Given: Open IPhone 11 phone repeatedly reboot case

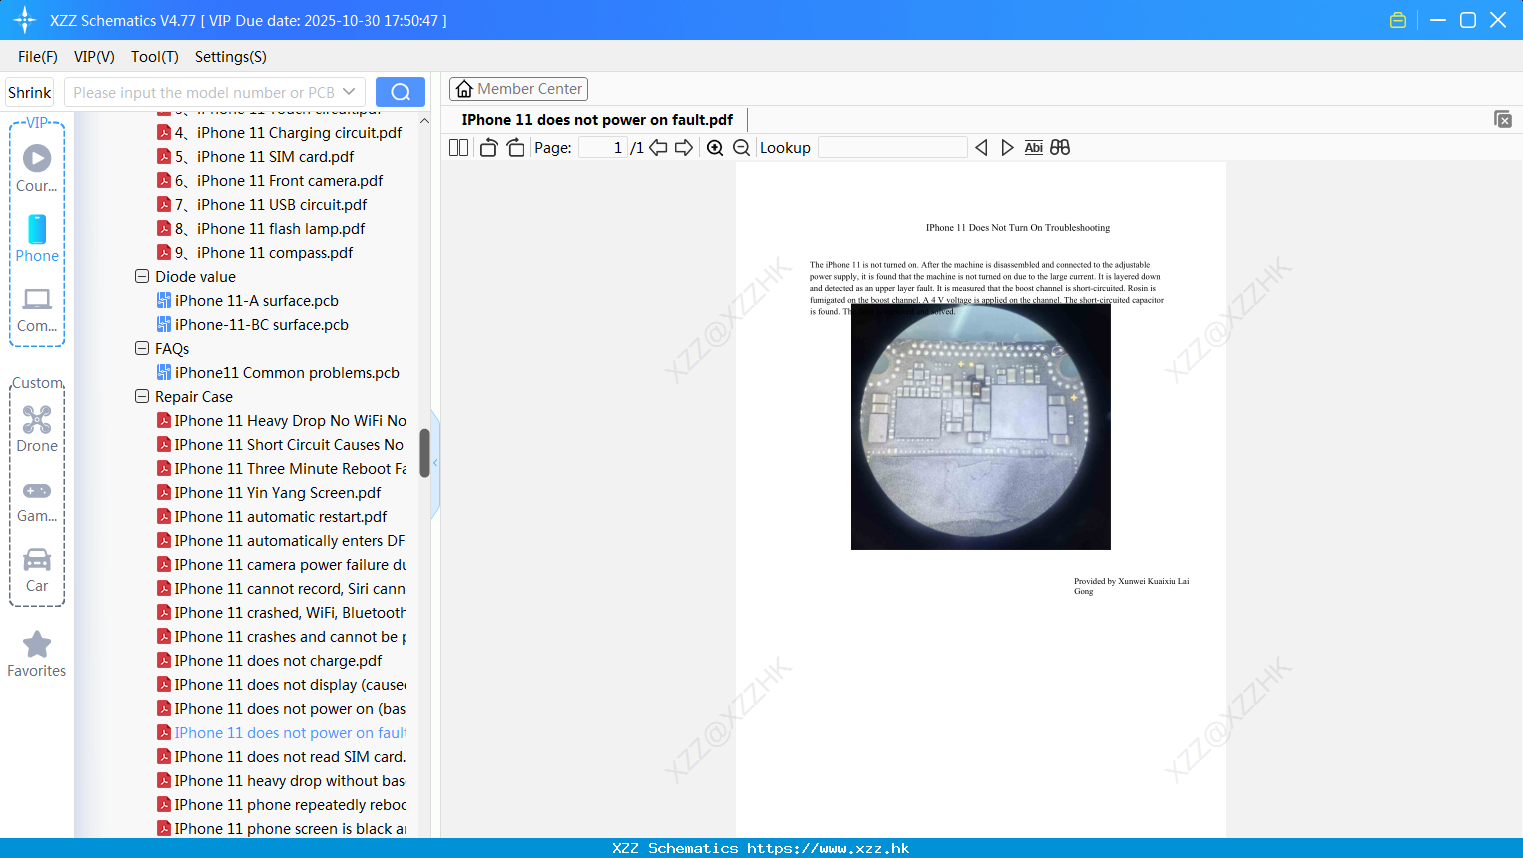Looking at the screenshot, I should tap(282, 804).
